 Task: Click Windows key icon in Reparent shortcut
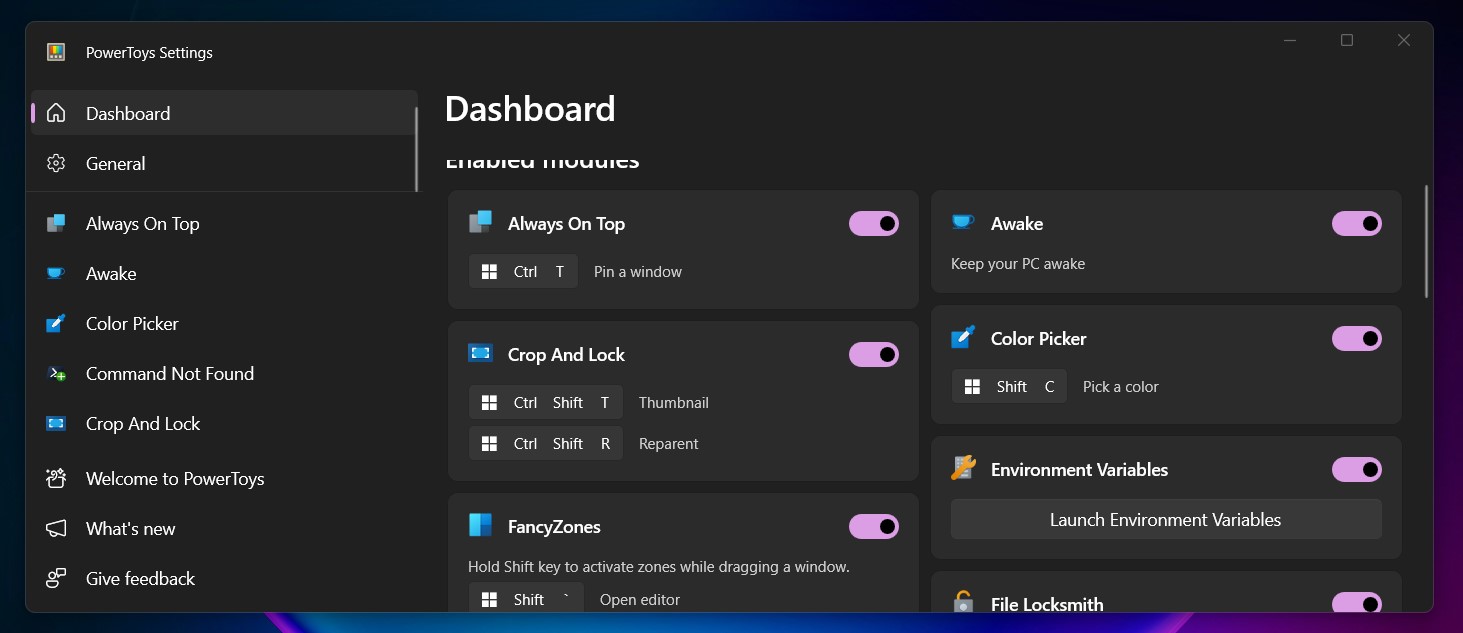coord(489,444)
